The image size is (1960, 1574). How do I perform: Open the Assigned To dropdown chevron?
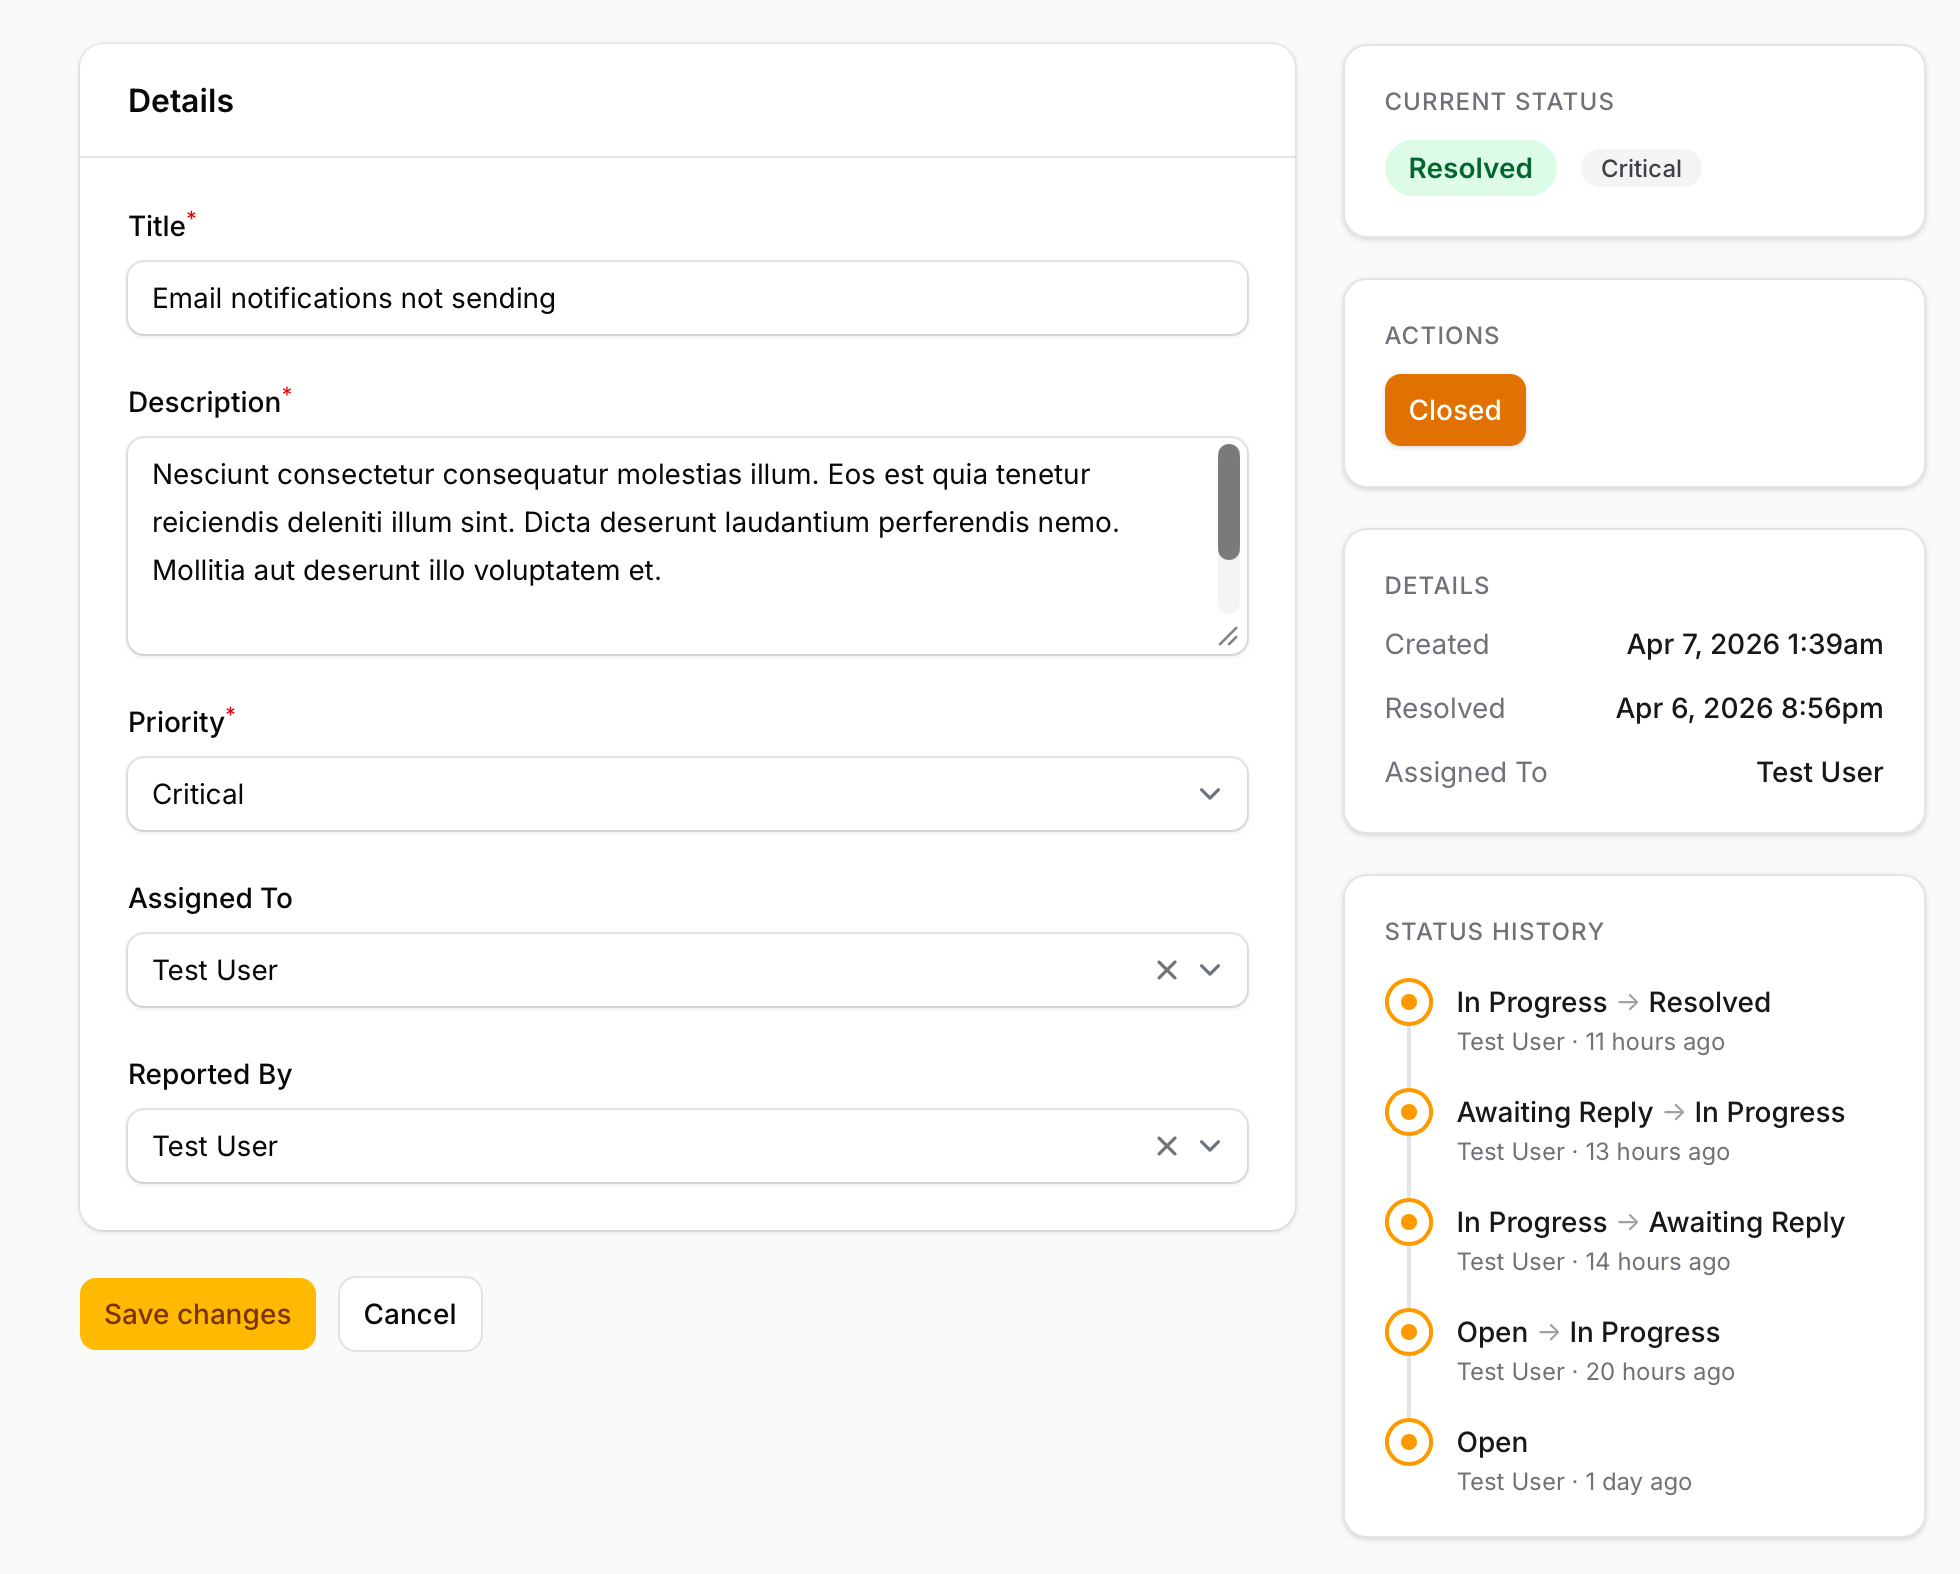(x=1210, y=970)
